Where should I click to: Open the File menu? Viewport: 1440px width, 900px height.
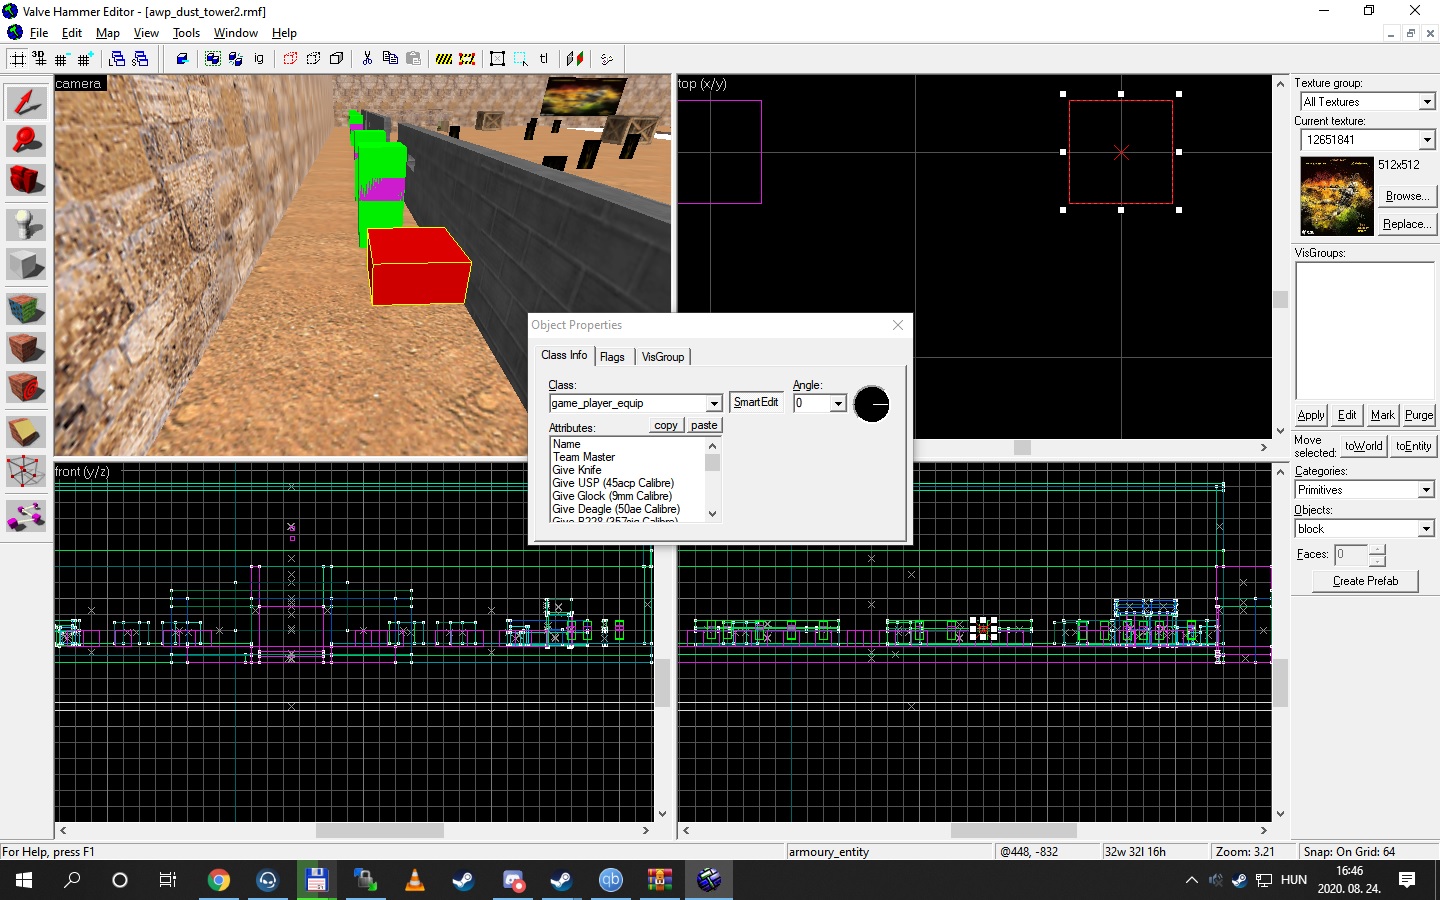click(x=39, y=33)
